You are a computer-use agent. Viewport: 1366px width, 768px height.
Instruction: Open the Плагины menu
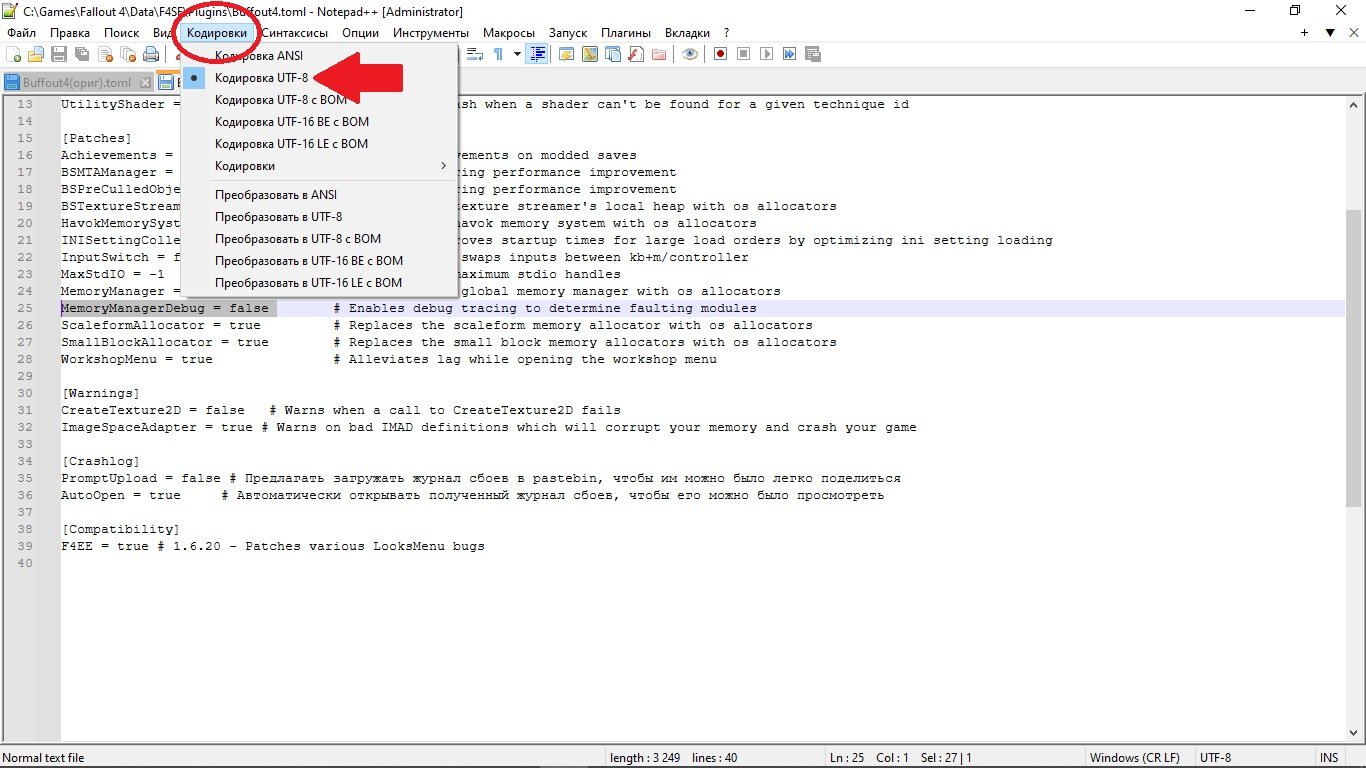(626, 33)
